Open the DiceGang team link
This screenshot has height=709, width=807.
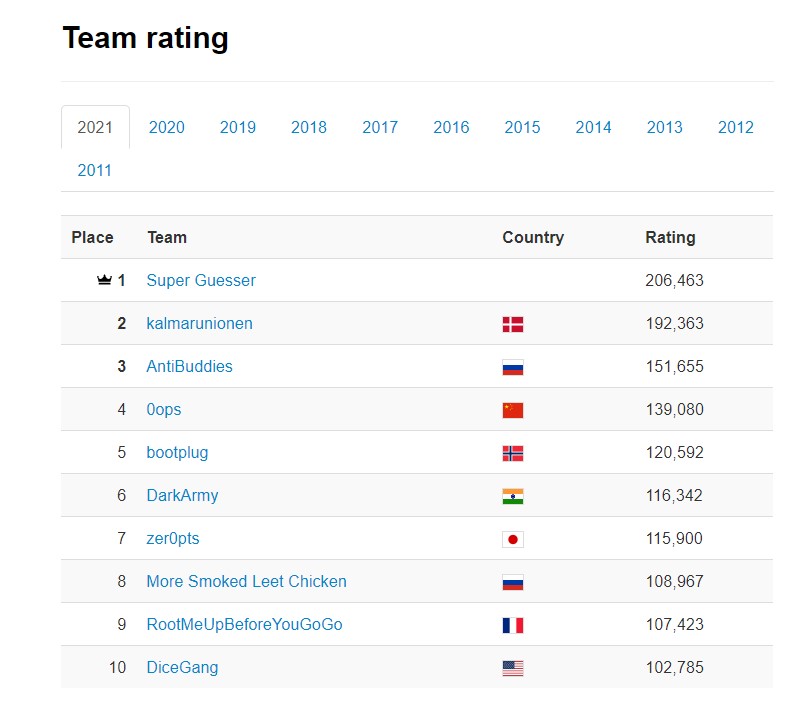pyautogui.click(x=182, y=667)
